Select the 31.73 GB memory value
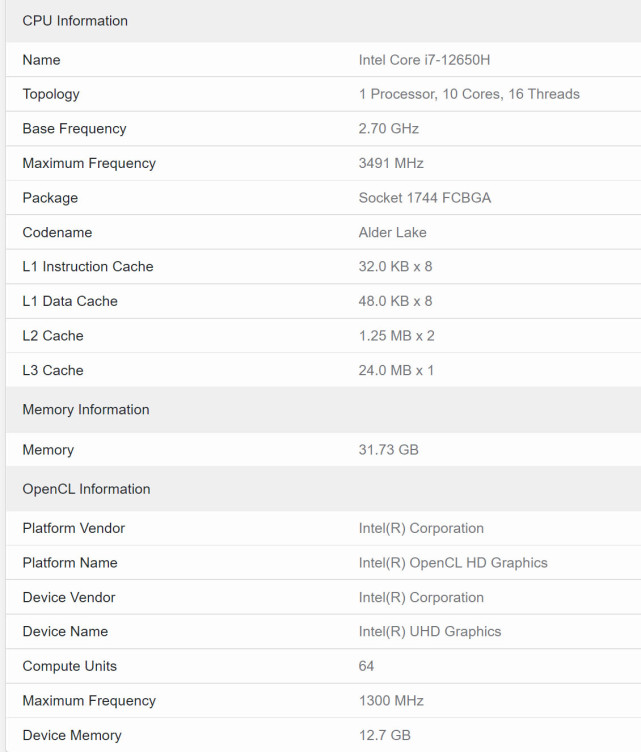The height and width of the screenshot is (752, 641). (x=389, y=450)
